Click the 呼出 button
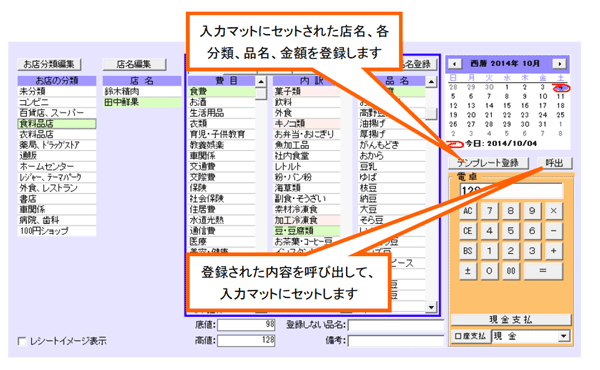Image resolution: width=600 pixels, height=370 pixels. pos(554,163)
